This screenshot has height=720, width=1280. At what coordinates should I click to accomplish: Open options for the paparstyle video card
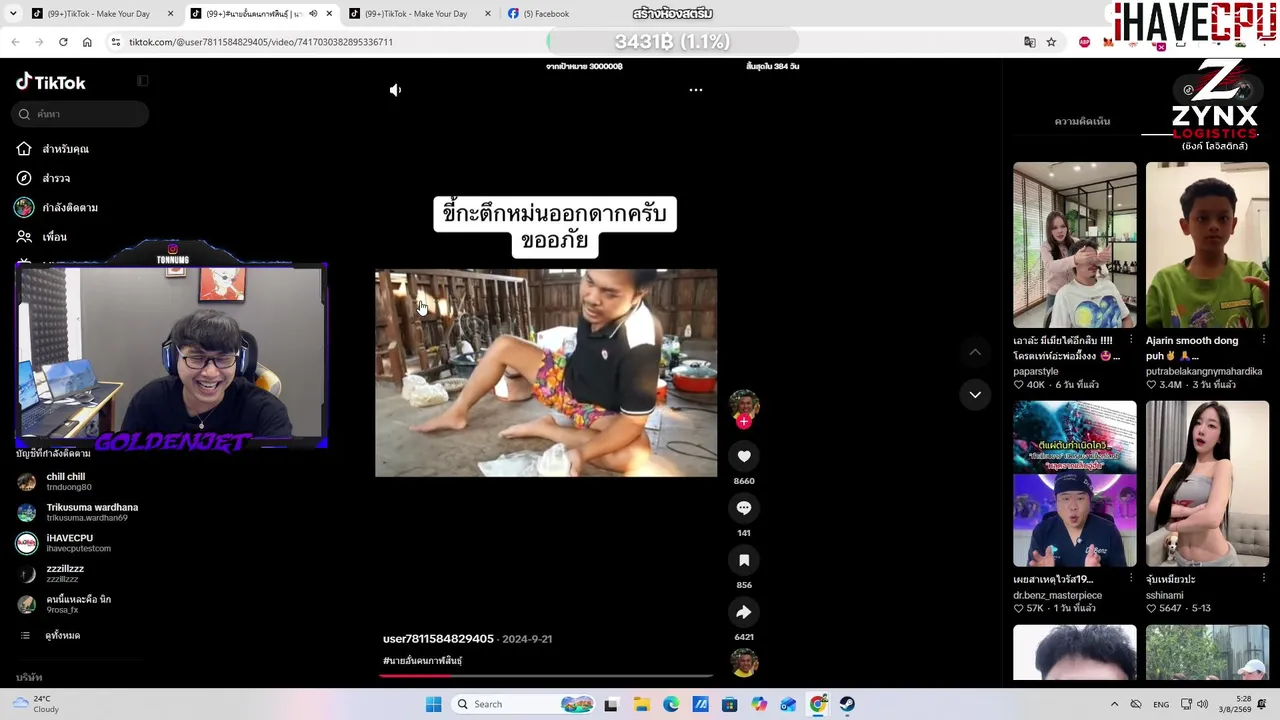coord(1131,340)
